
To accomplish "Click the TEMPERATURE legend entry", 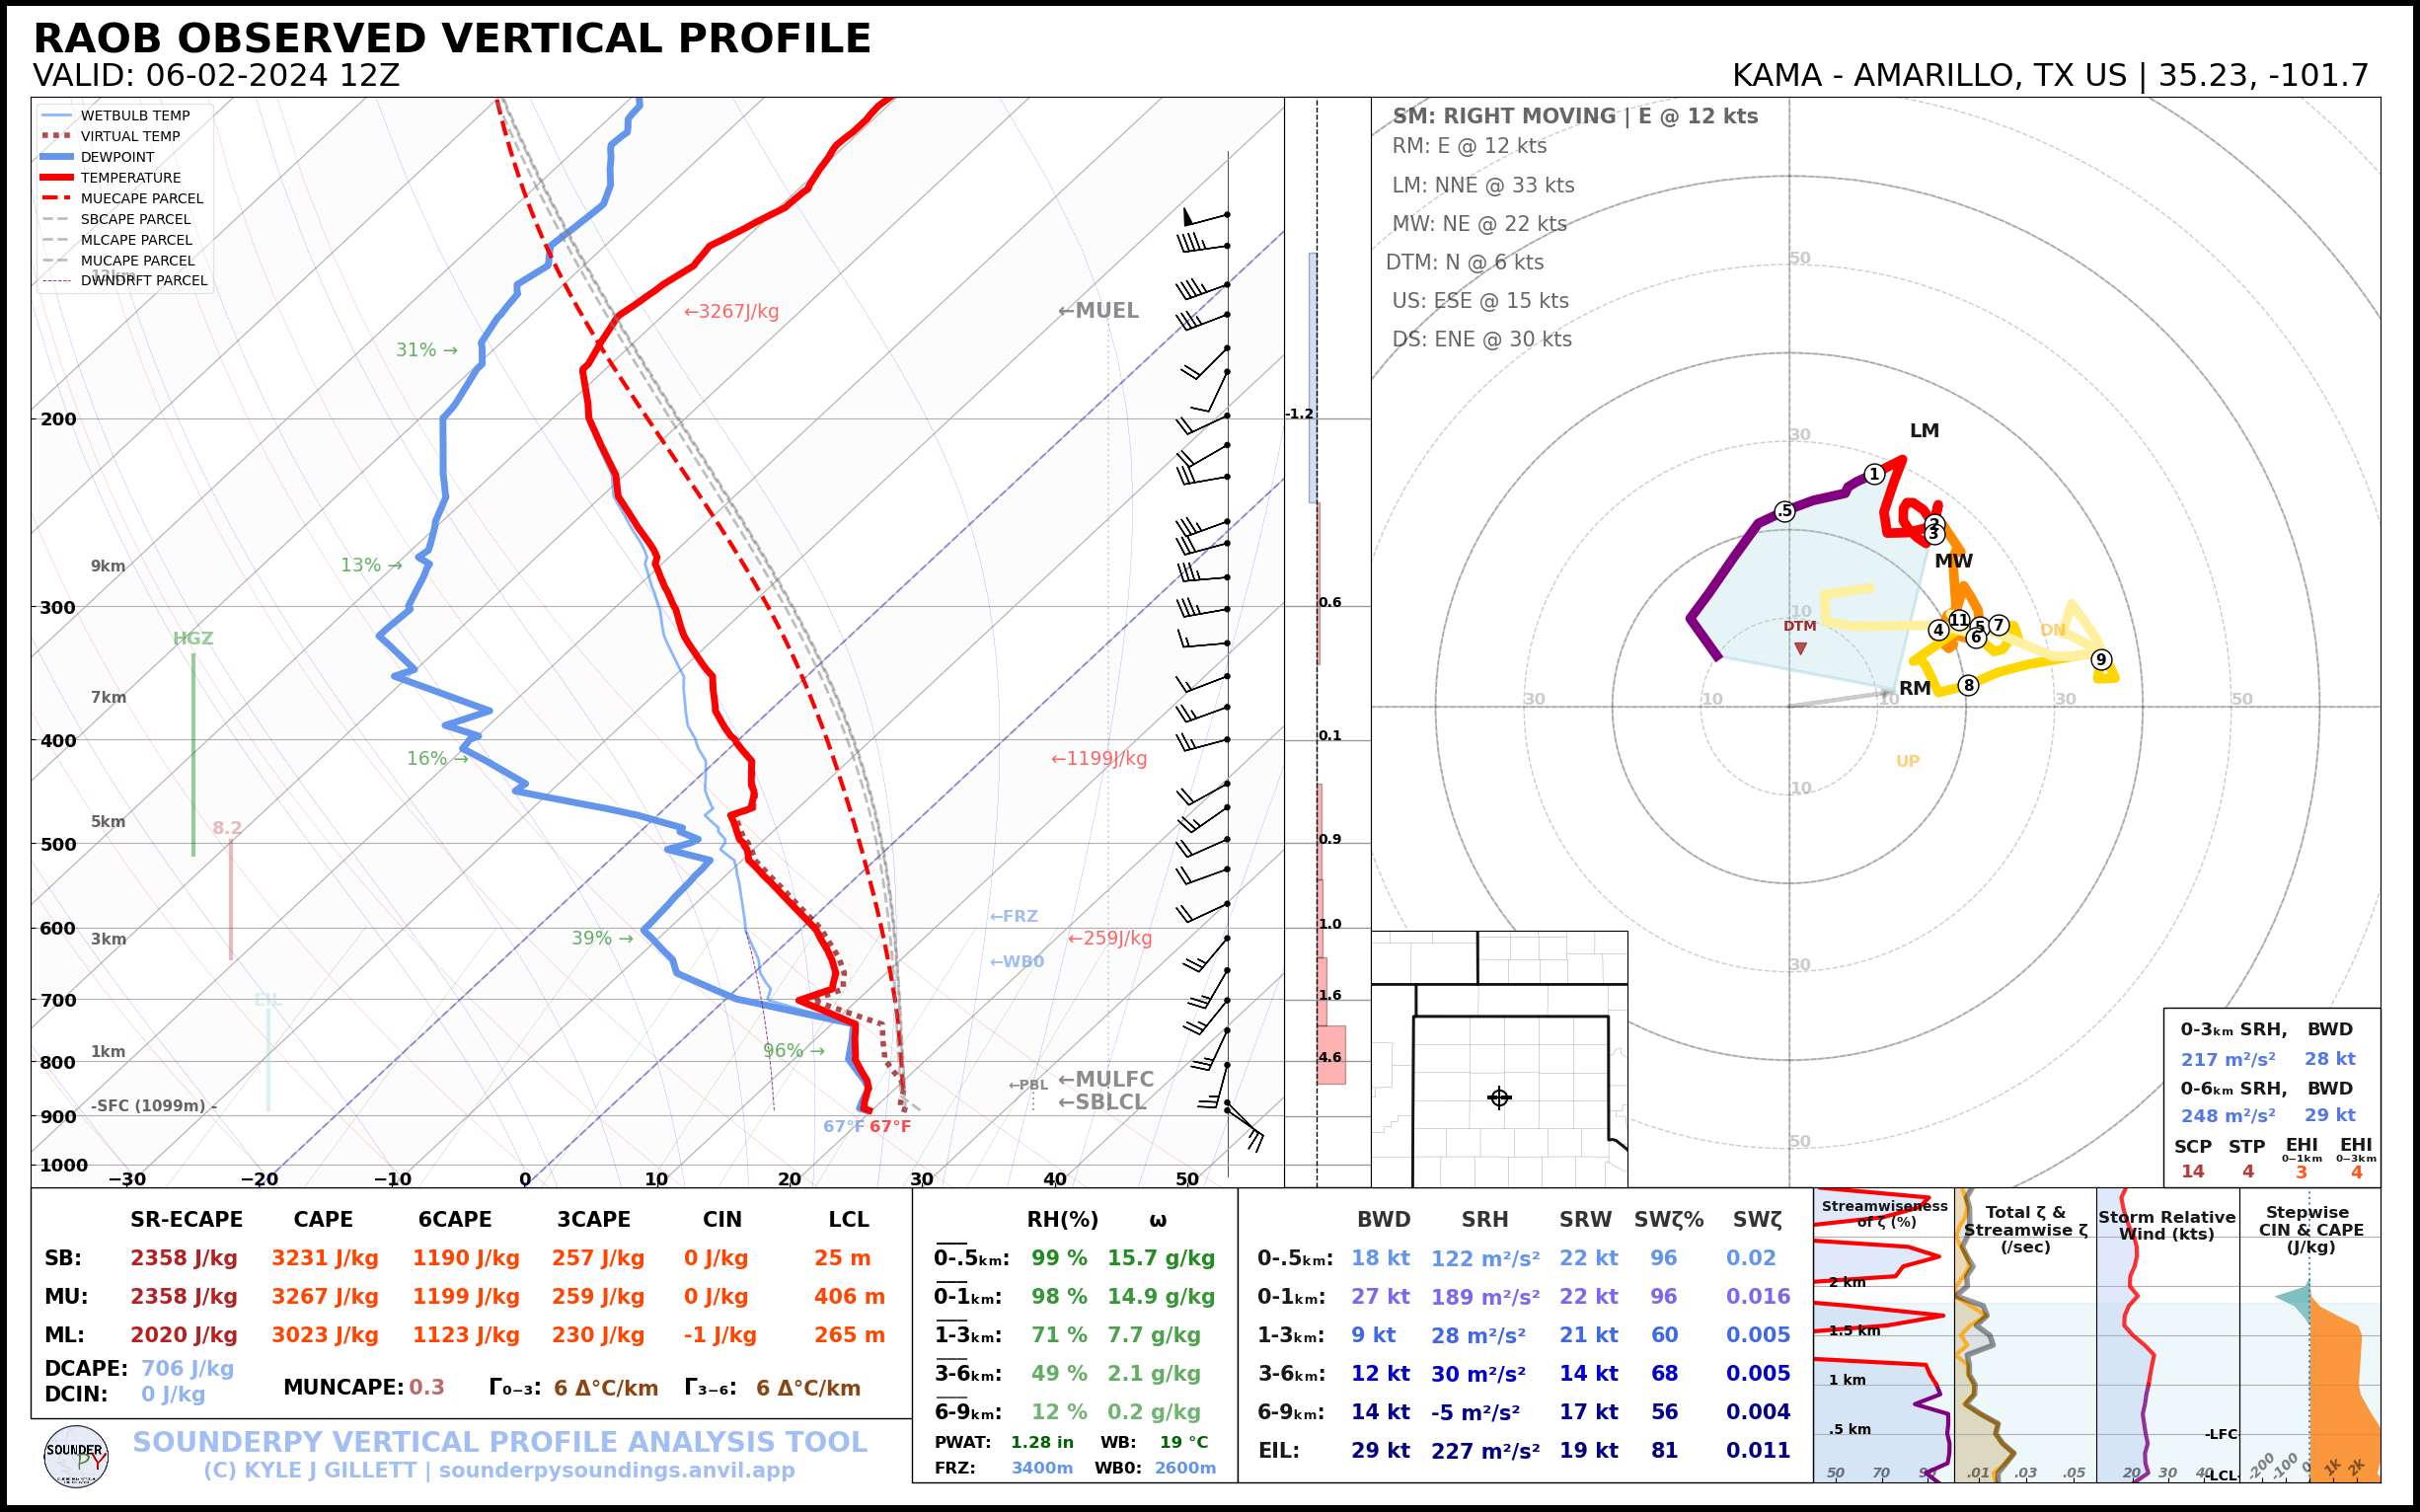I will pyautogui.click(x=130, y=178).
